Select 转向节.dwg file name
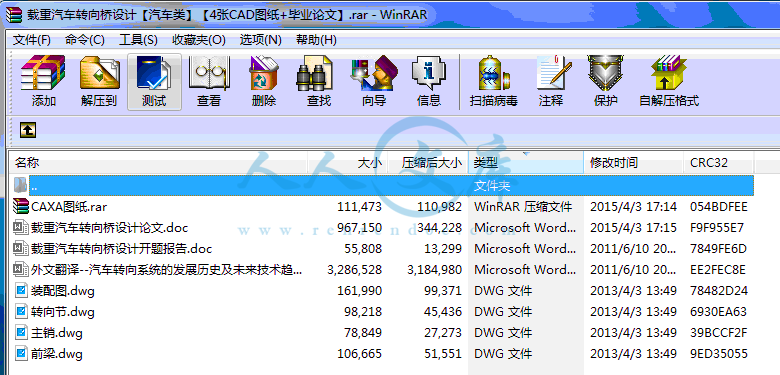Image resolution: width=780 pixels, height=375 pixels. point(63,312)
